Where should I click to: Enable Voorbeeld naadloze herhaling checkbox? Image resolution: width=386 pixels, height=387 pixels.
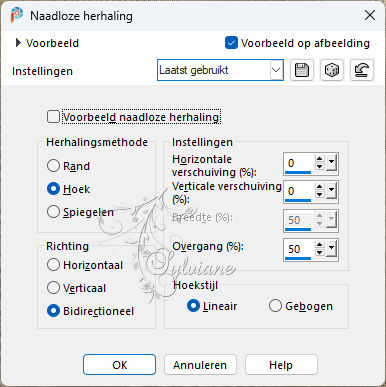pyautogui.click(x=53, y=117)
